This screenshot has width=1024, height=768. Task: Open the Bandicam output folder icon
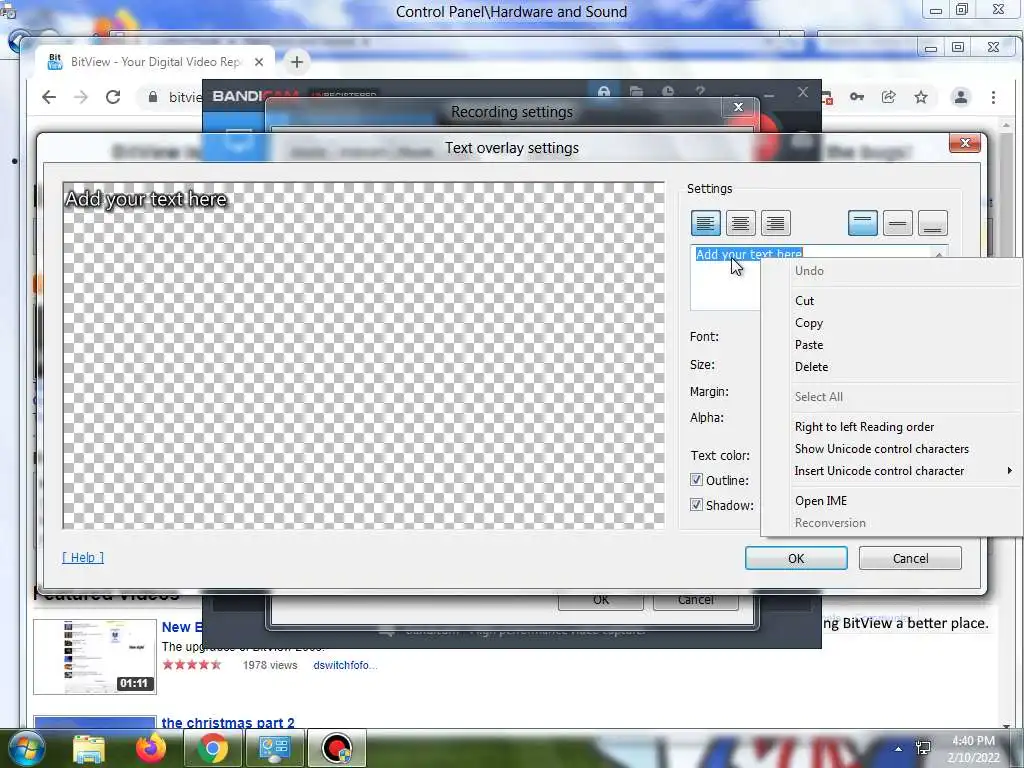point(636,91)
